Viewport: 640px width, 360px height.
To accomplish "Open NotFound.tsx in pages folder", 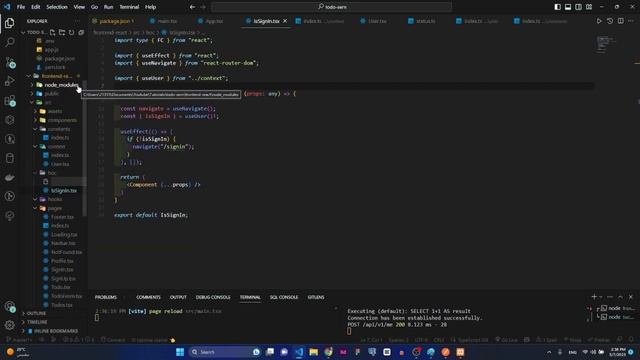I will click(66, 252).
